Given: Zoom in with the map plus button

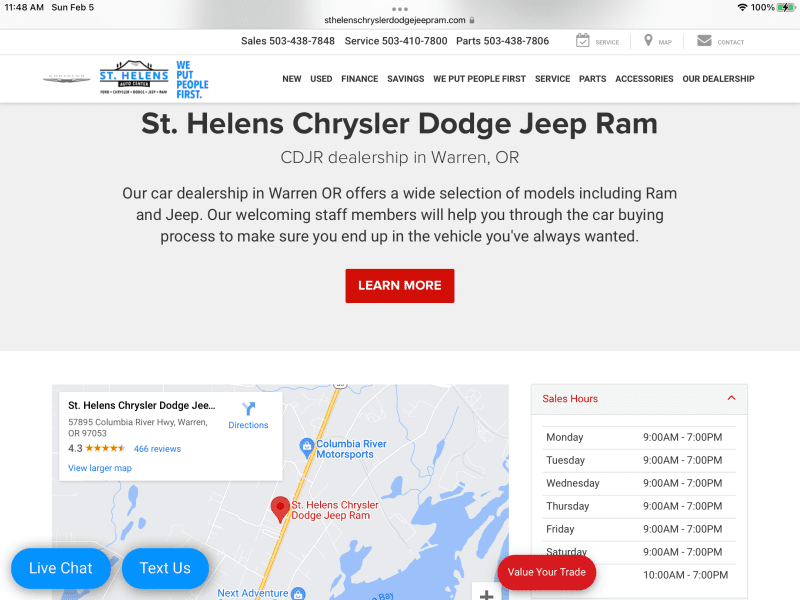Looking at the screenshot, I should [x=486, y=593].
